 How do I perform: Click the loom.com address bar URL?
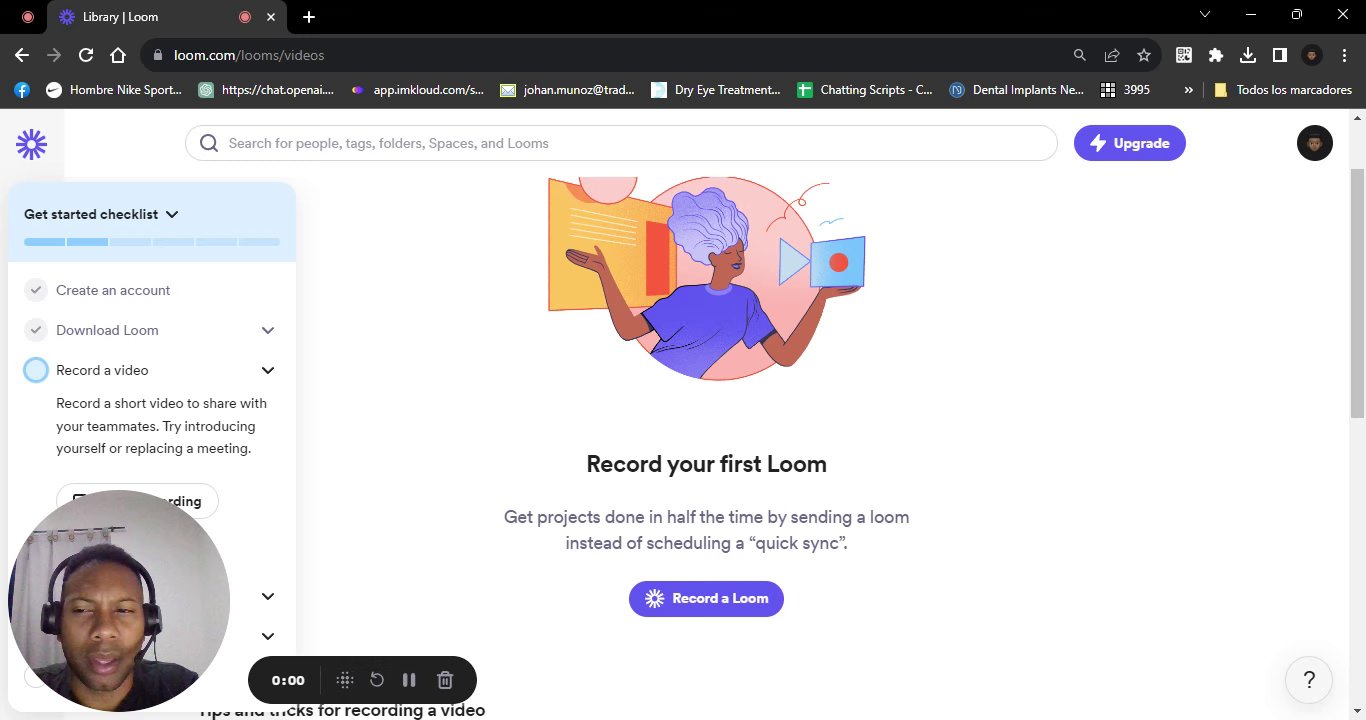[x=249, y=55]
